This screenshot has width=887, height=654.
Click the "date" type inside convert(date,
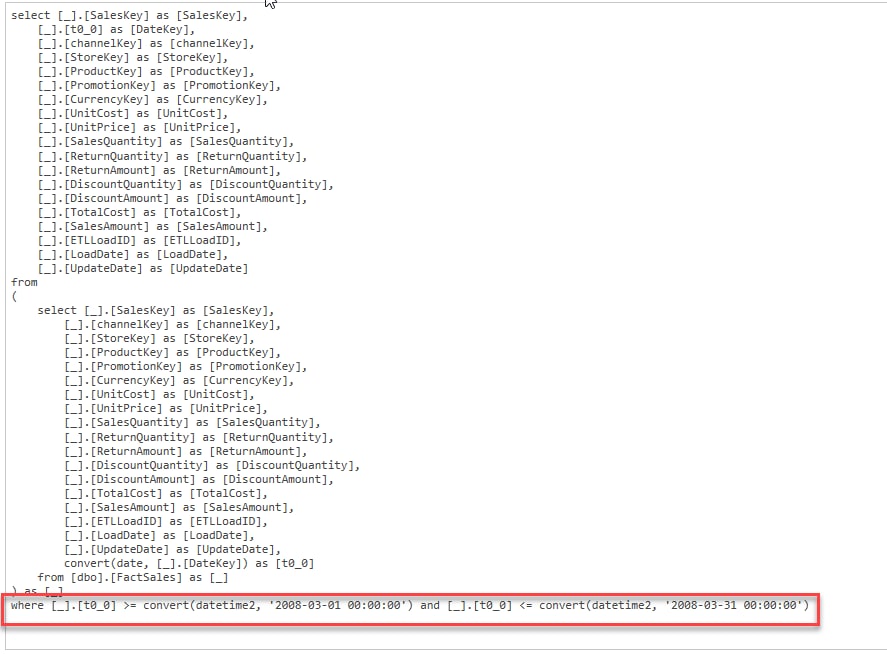[x=130, y=563]
